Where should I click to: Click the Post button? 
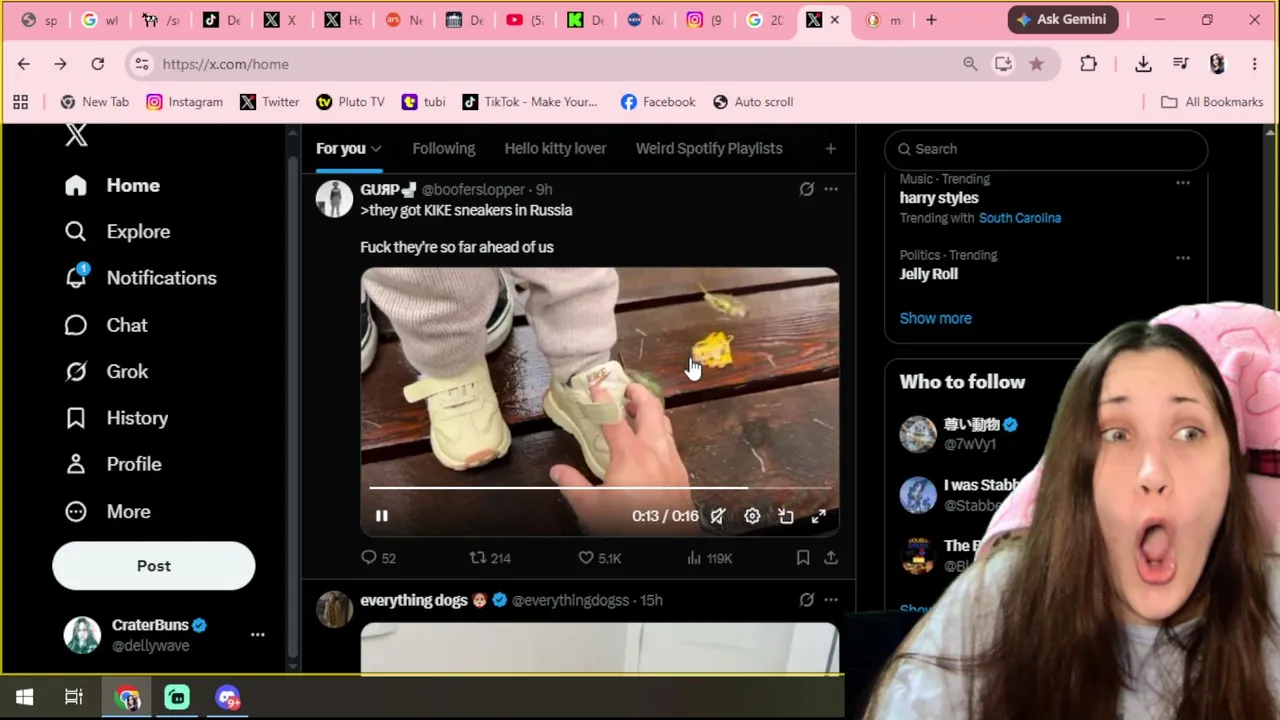(x=154, y=566)
